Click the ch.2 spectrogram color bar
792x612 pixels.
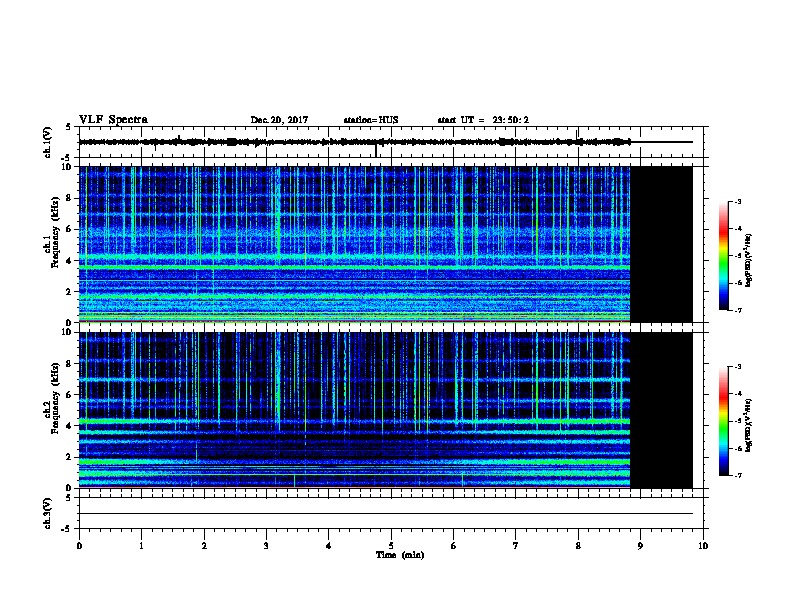click(724, 421)
